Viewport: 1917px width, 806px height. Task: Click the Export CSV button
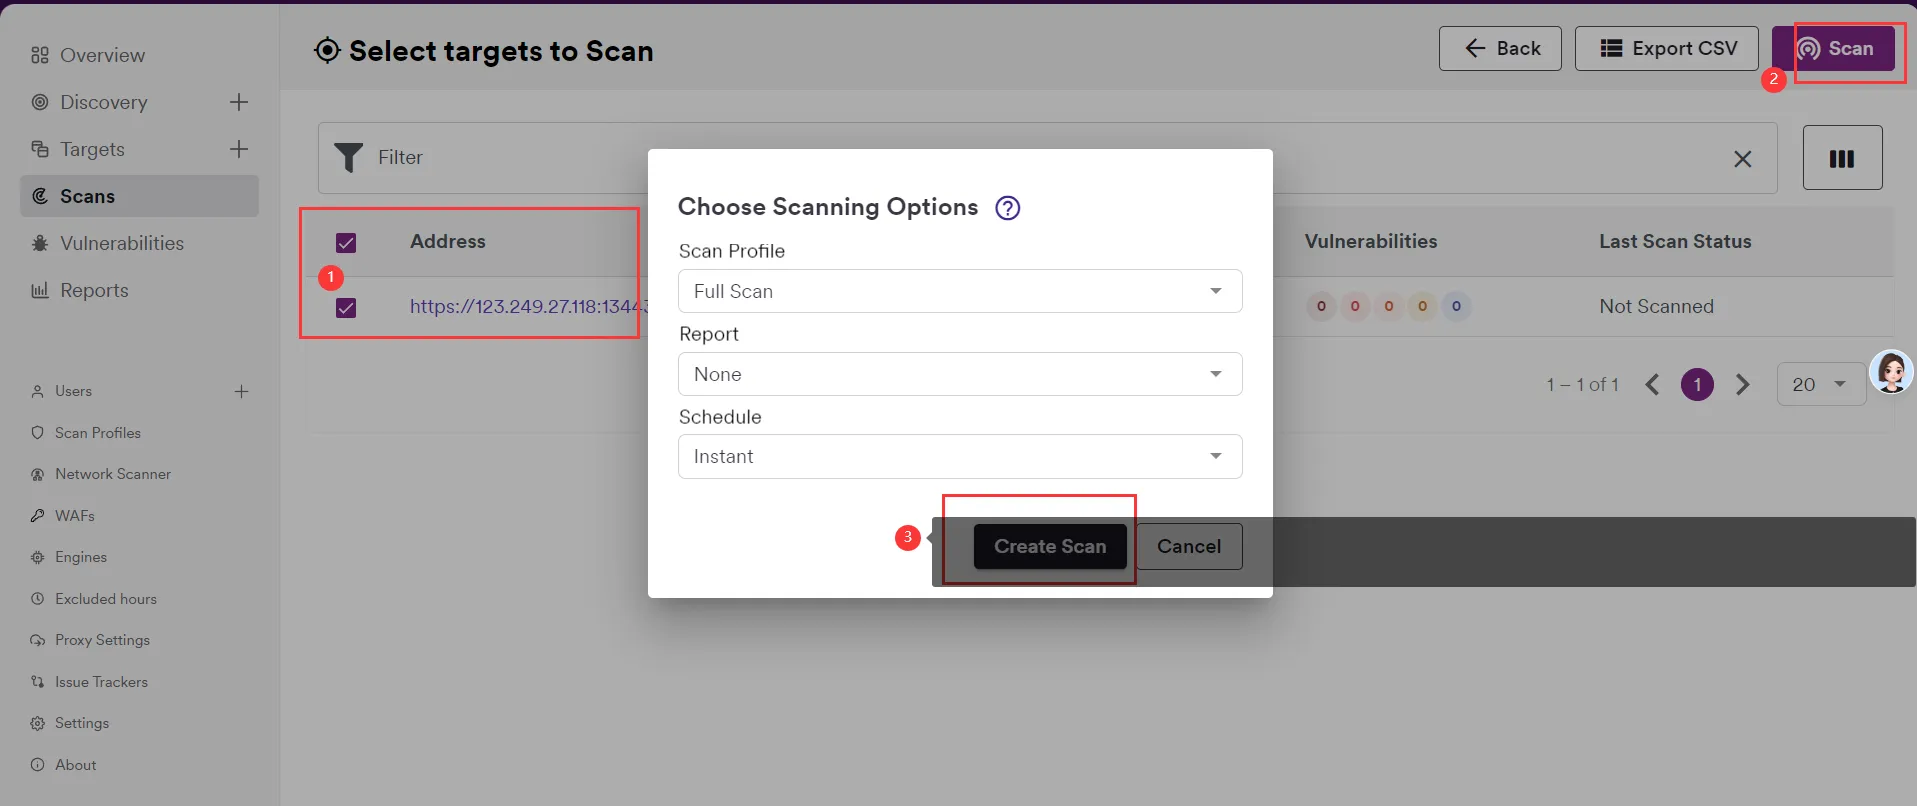pyautogui.click(x=1666, y=49)
